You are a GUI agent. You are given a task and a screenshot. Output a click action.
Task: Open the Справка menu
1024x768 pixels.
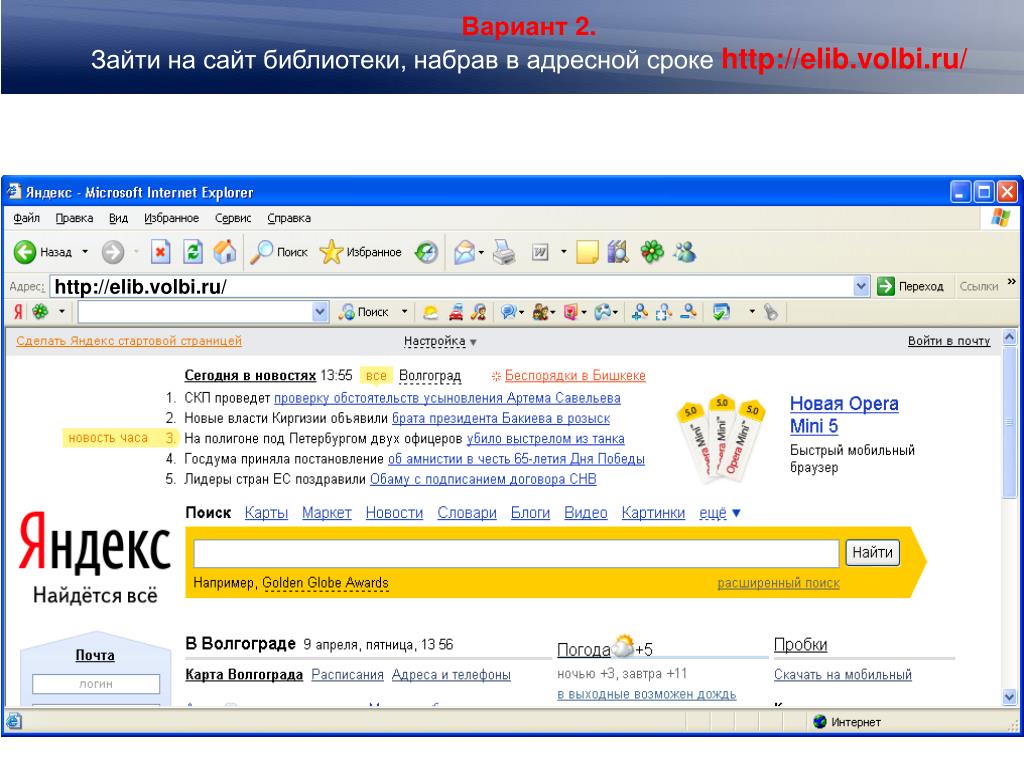pyautogui.click(x=289, y=218)
